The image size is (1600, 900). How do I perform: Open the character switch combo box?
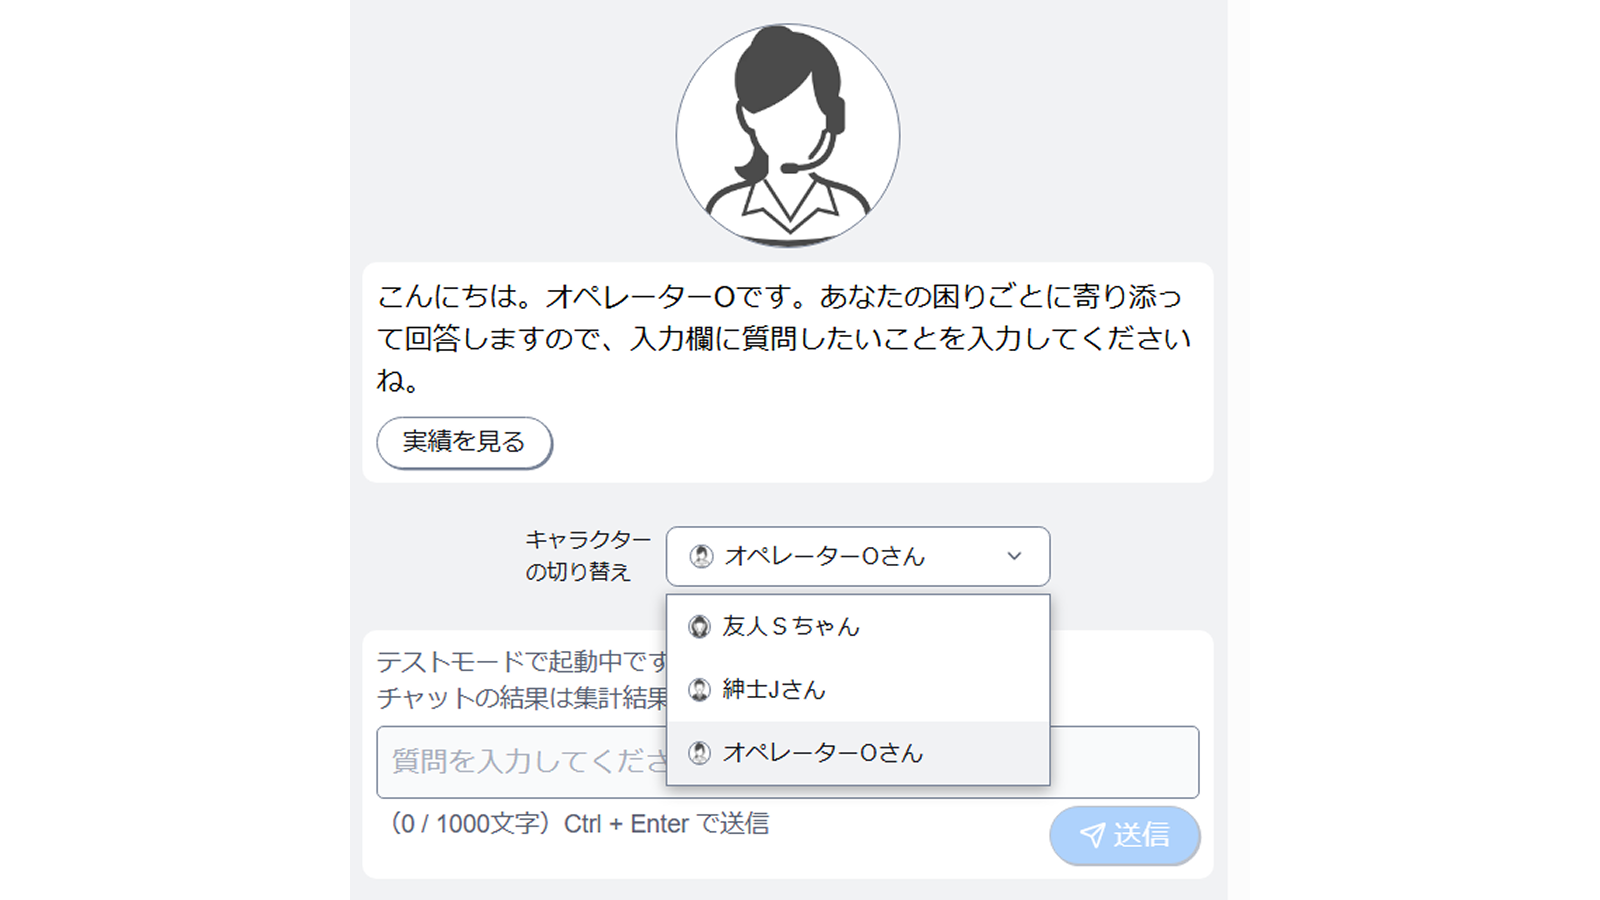[x=858, y=556]
